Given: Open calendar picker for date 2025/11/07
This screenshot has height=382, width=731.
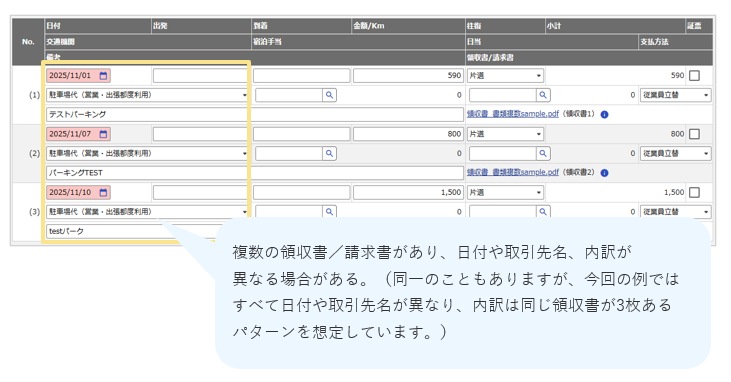Looking at the screenshot, I should click(103, 134).
